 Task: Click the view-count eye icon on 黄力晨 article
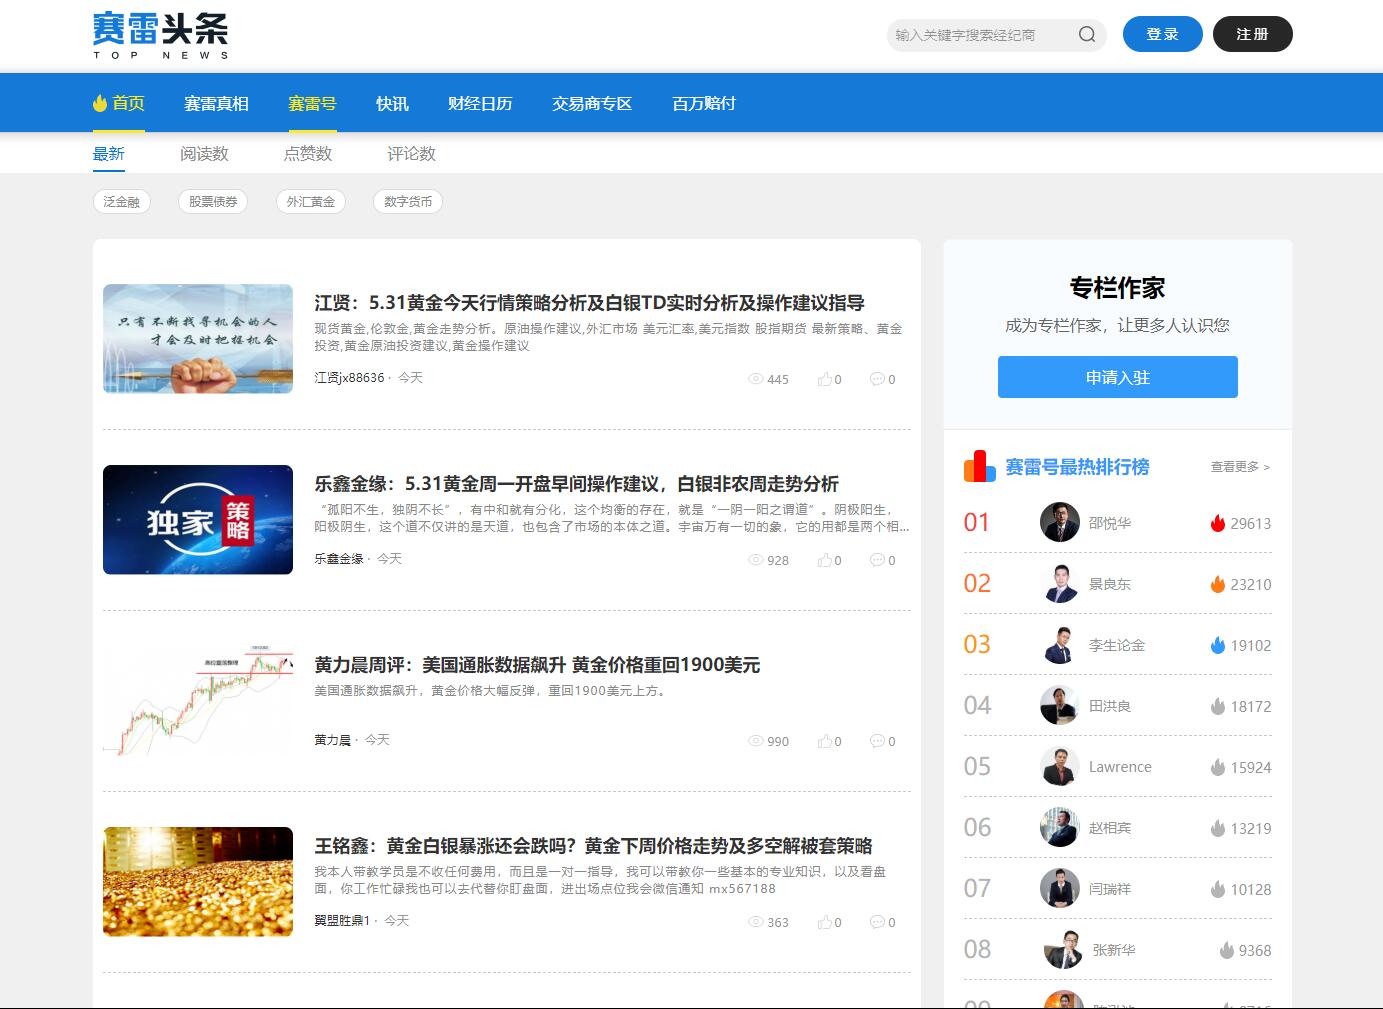pyautogui.click(x=756, y=741)
